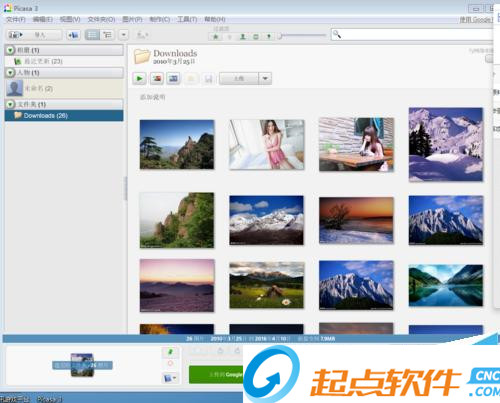This screenshot has width=500, height=403.
Task: Create a photo collage icon
Action: [x=157, y=79]
